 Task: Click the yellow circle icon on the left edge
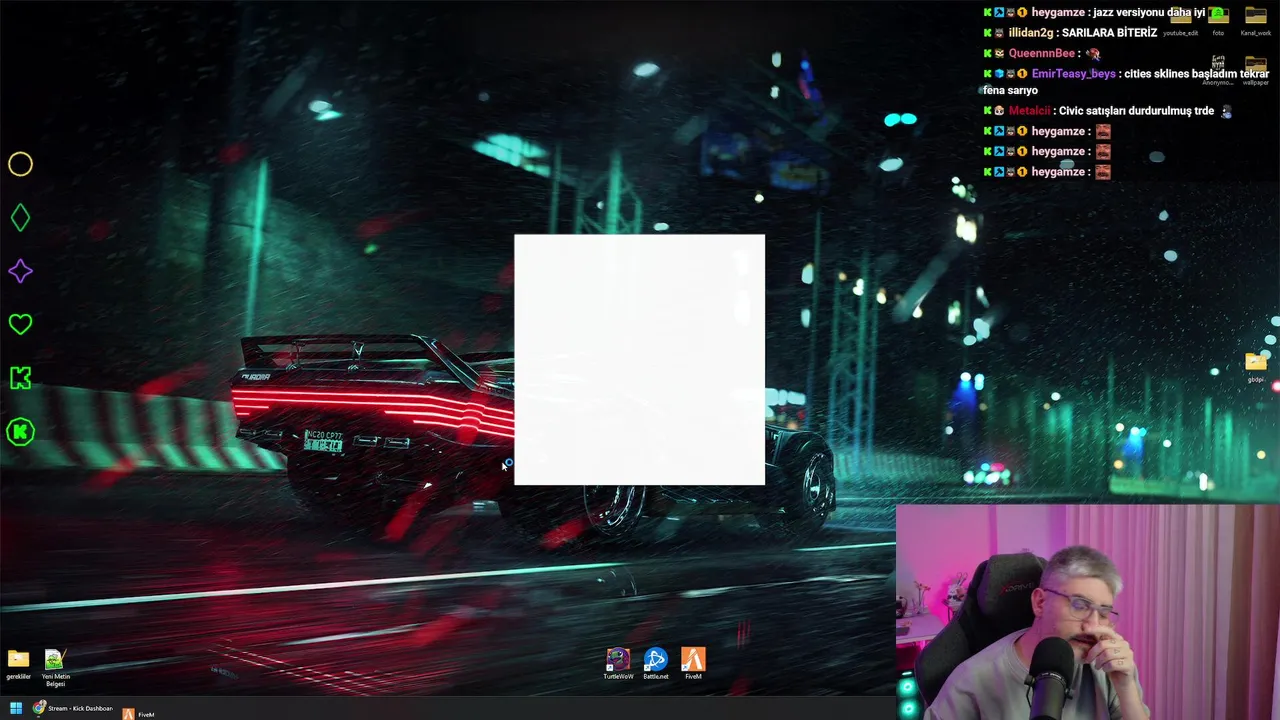click(20, 164)
